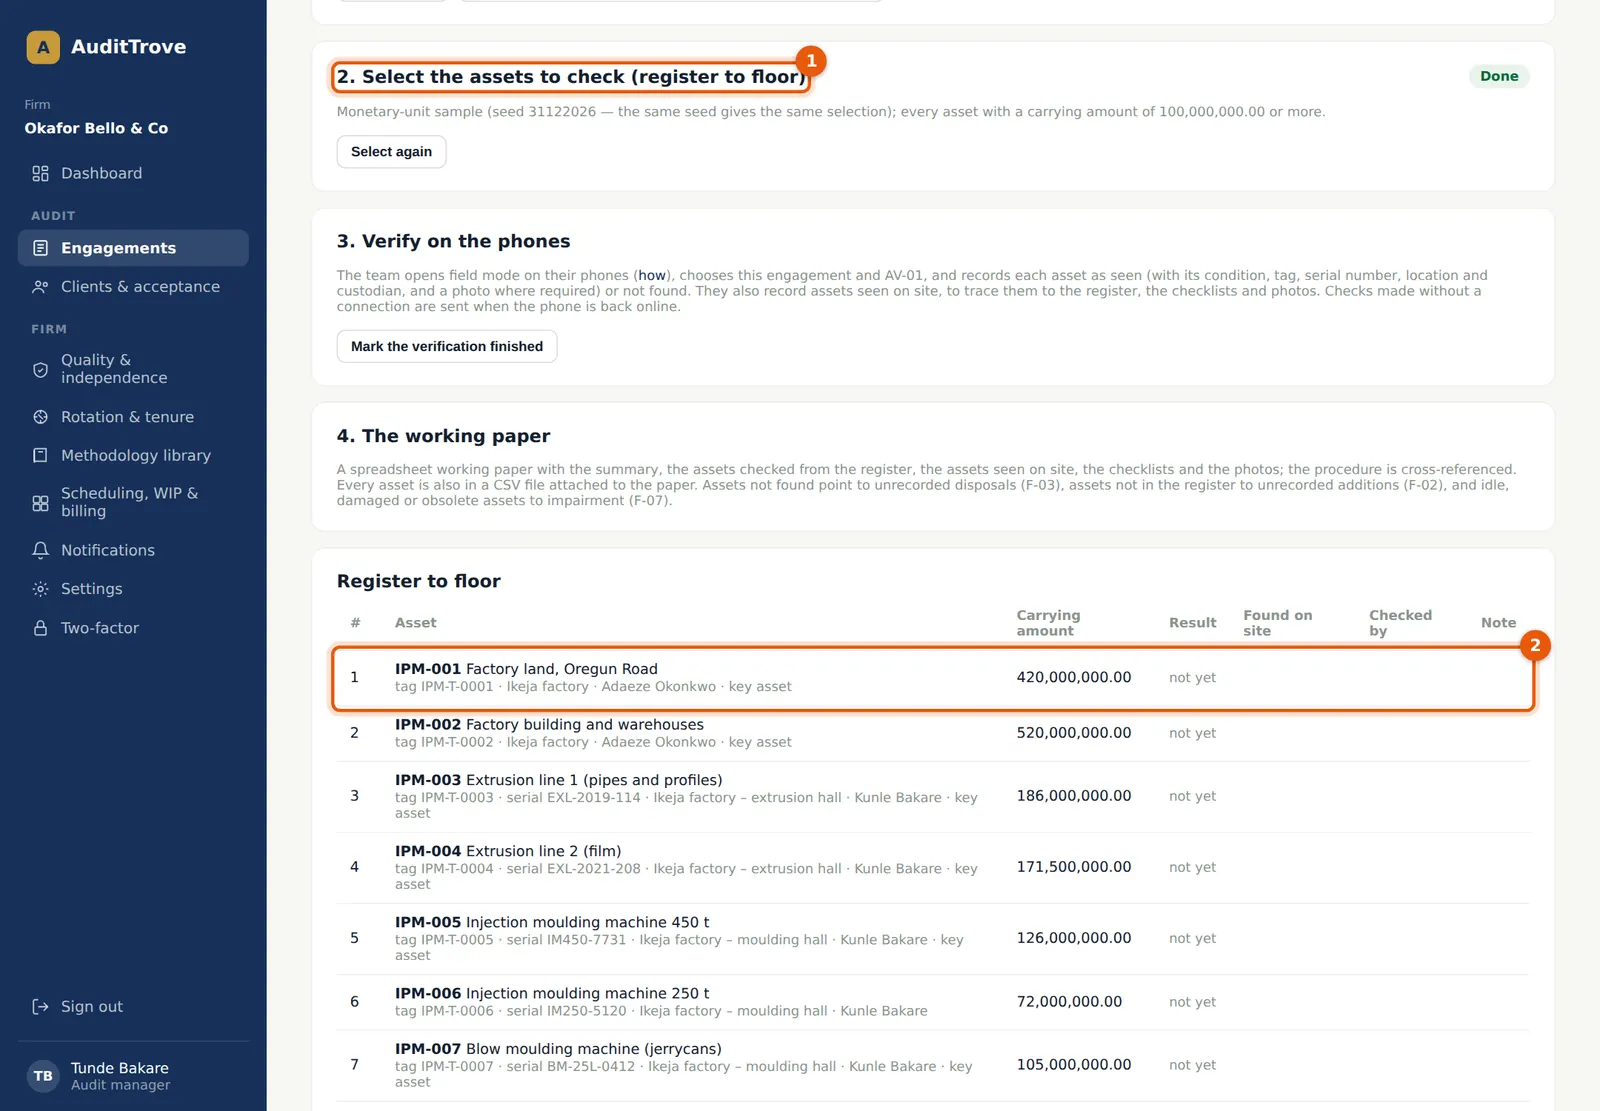Open the Dashboard grid icon
1600x1111 pixels.
[x=40, y=173]
